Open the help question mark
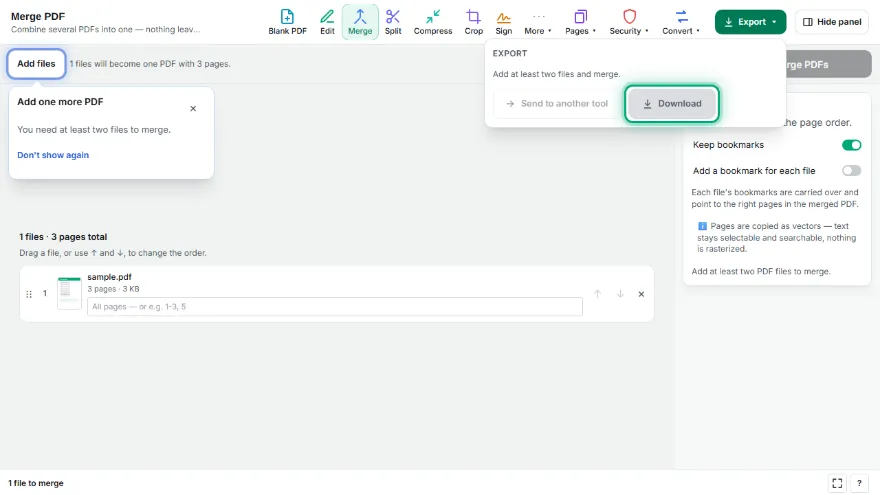880x495 pixels. click(x=859, y=483)
